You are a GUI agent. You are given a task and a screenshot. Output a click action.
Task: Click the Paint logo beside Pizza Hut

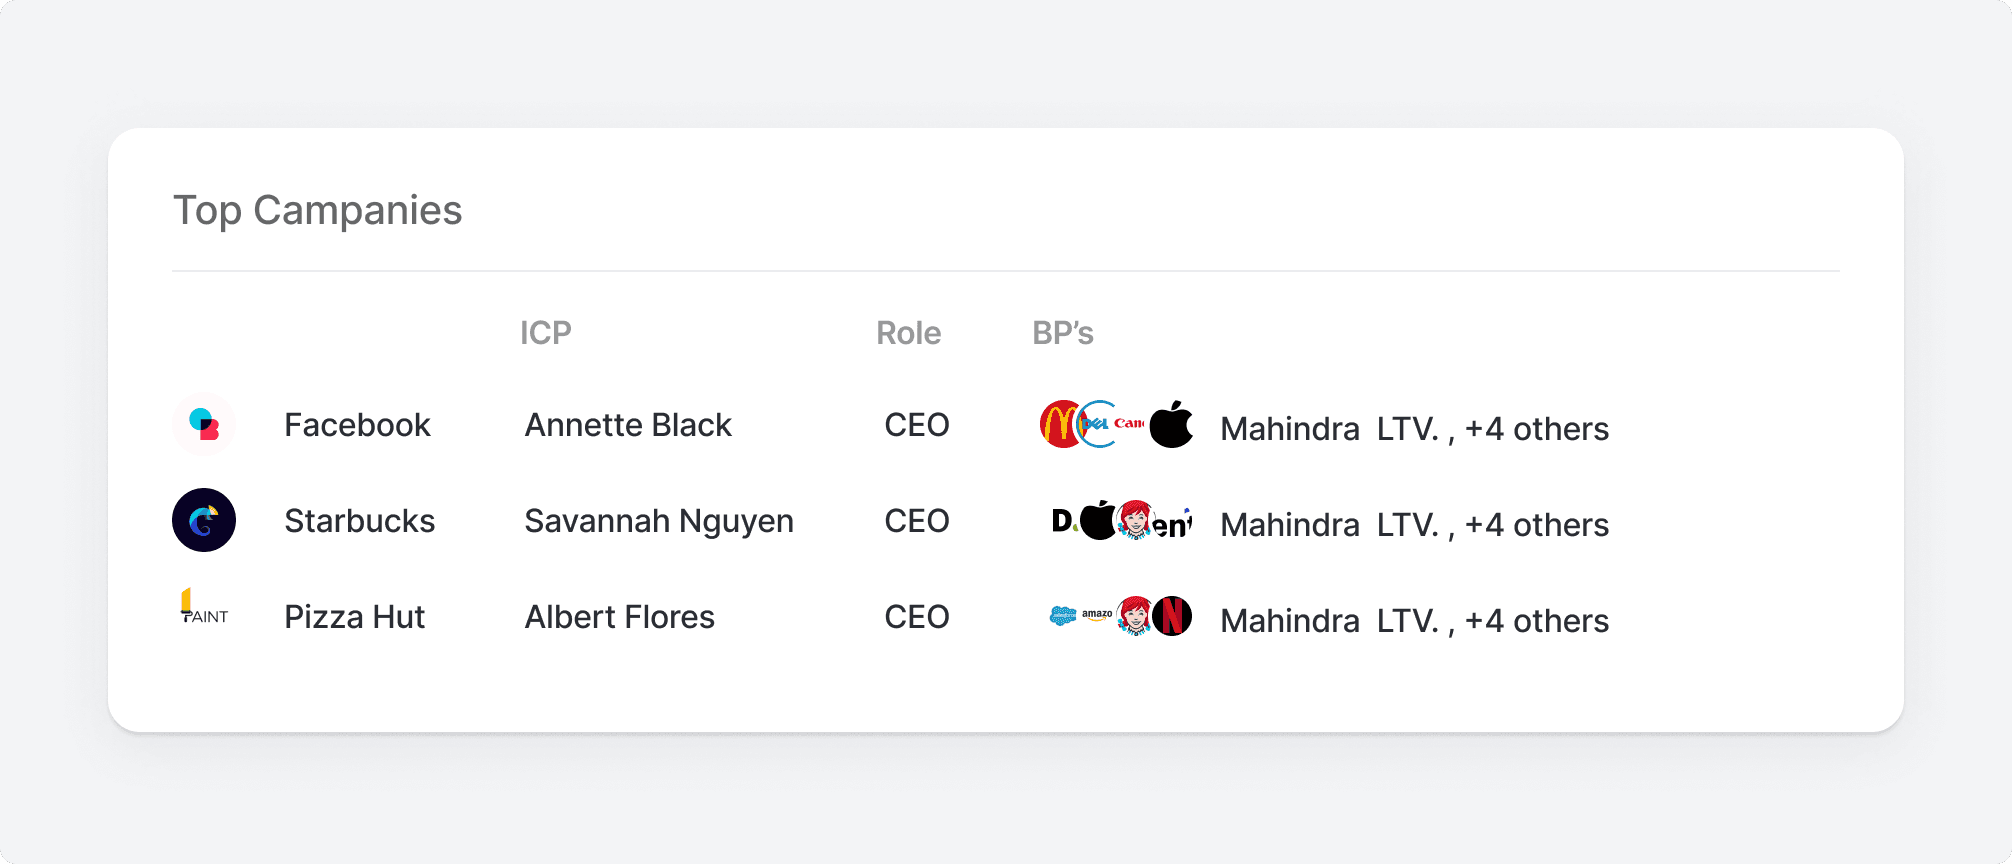pos(204,607)
